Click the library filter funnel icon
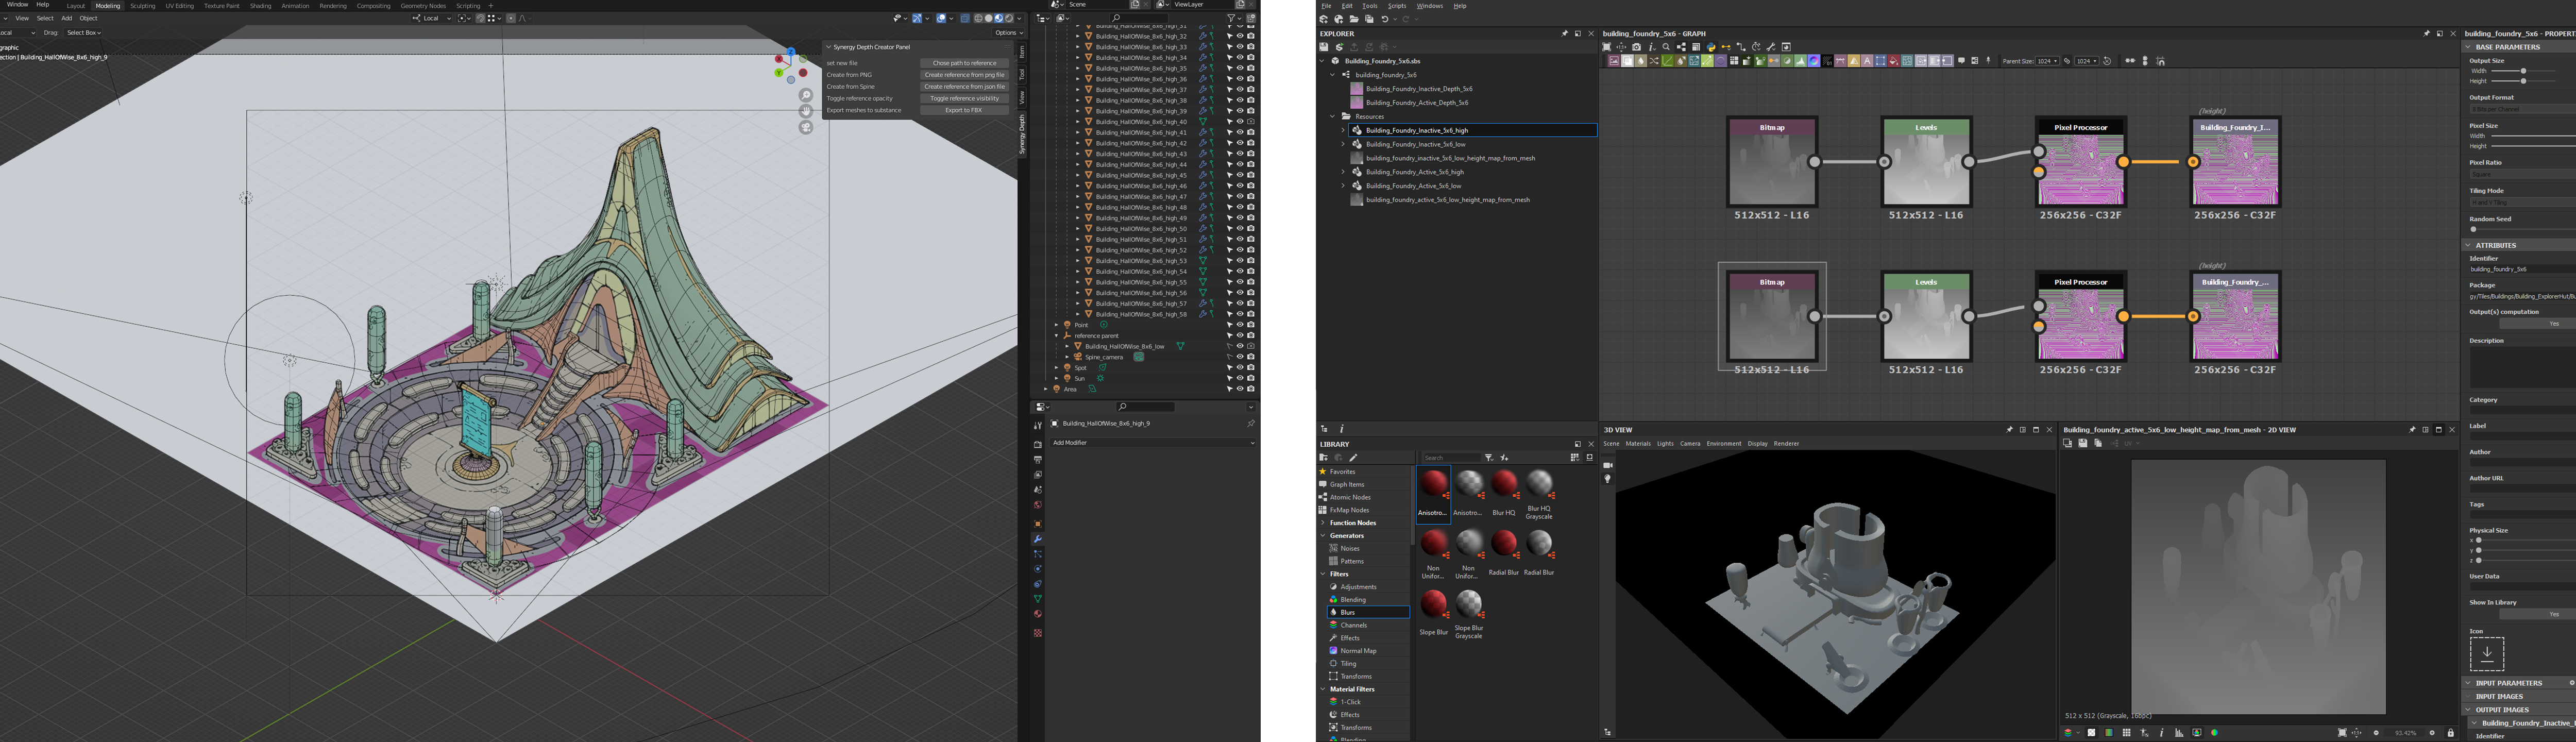2576x742 pixels. [x=1488, y=458]
